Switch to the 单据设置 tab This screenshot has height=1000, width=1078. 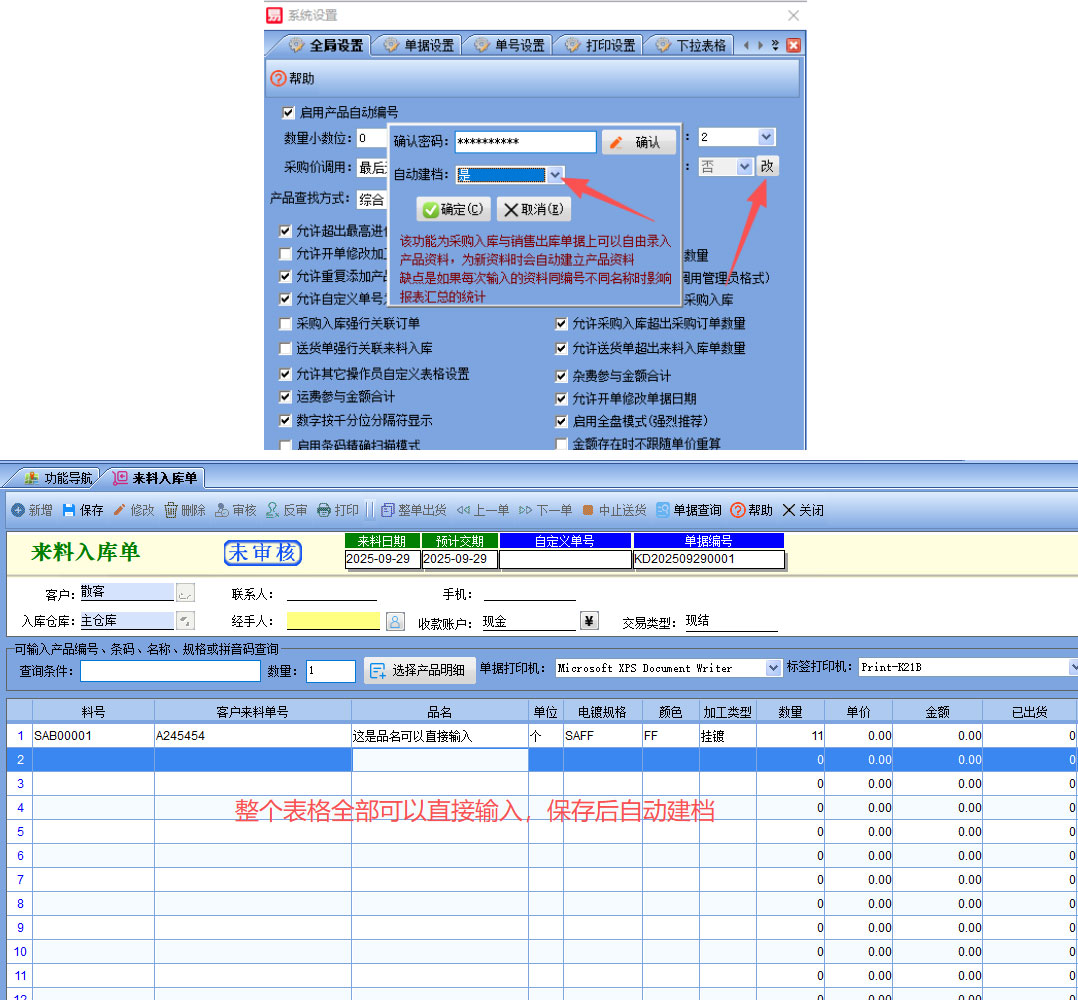click(x=418, y=46)
